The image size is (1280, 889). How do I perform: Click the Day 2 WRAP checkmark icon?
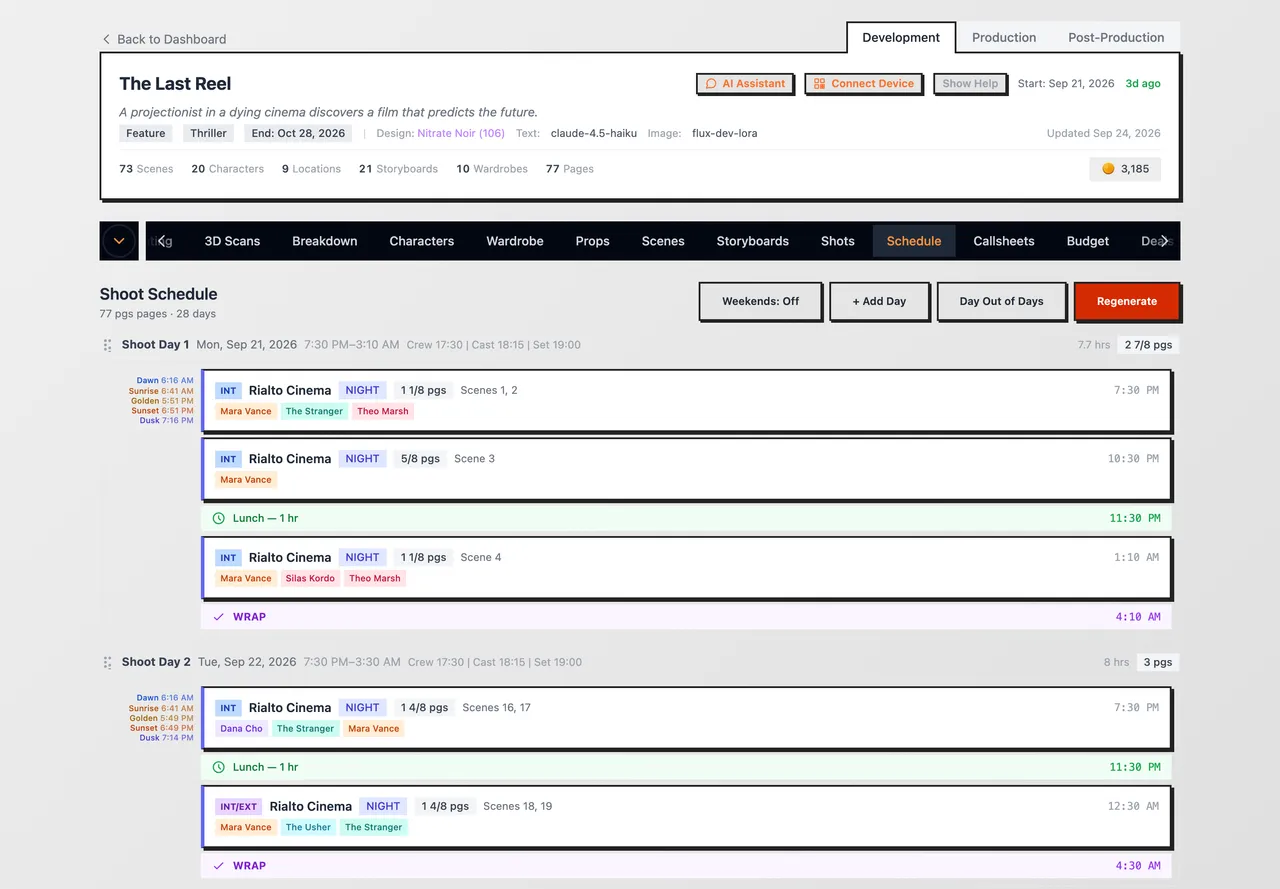click(x=219, y=866)
